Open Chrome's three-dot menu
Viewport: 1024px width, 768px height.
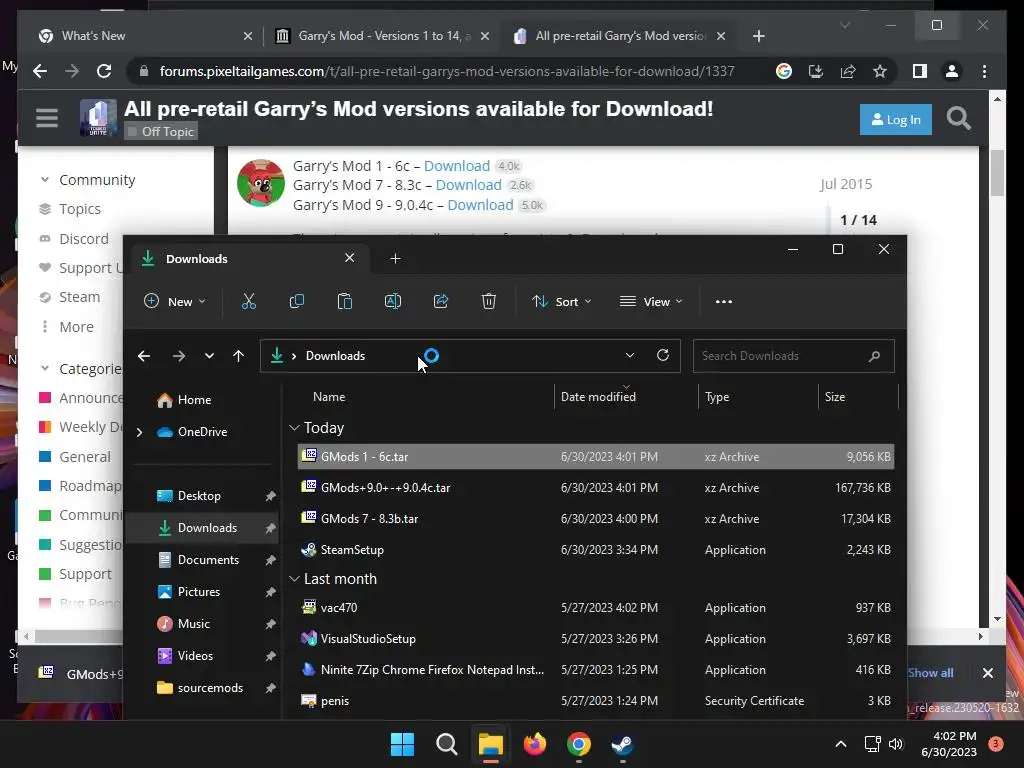point(984,71)
